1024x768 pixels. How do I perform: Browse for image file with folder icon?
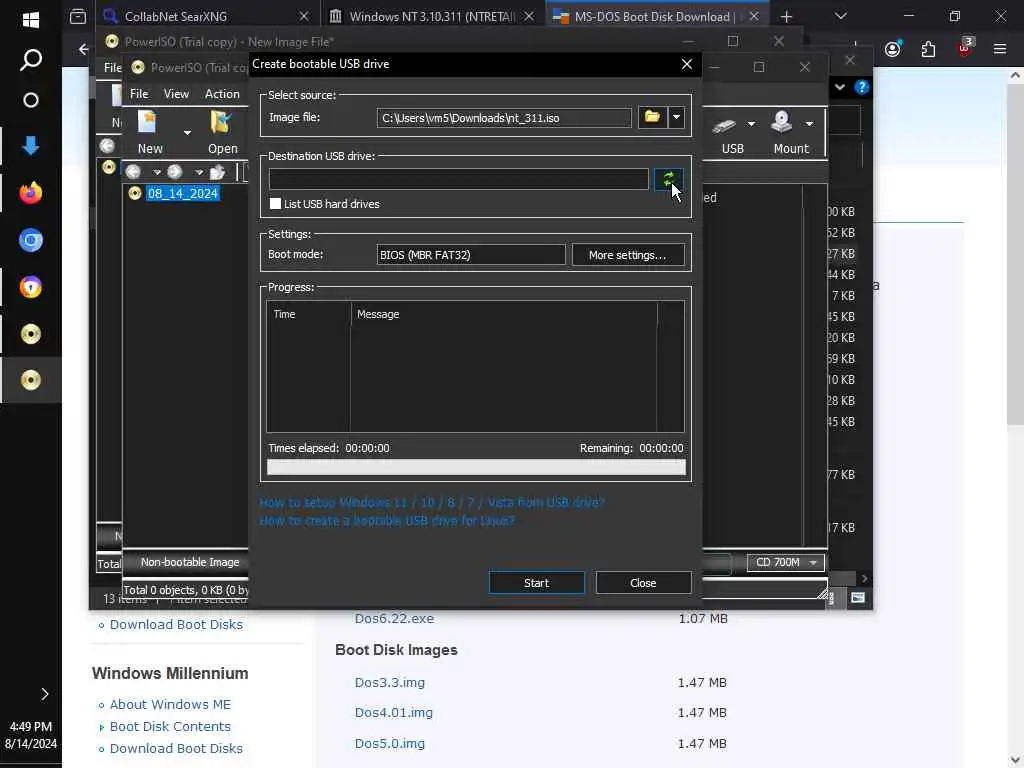[x=652, y=118]
